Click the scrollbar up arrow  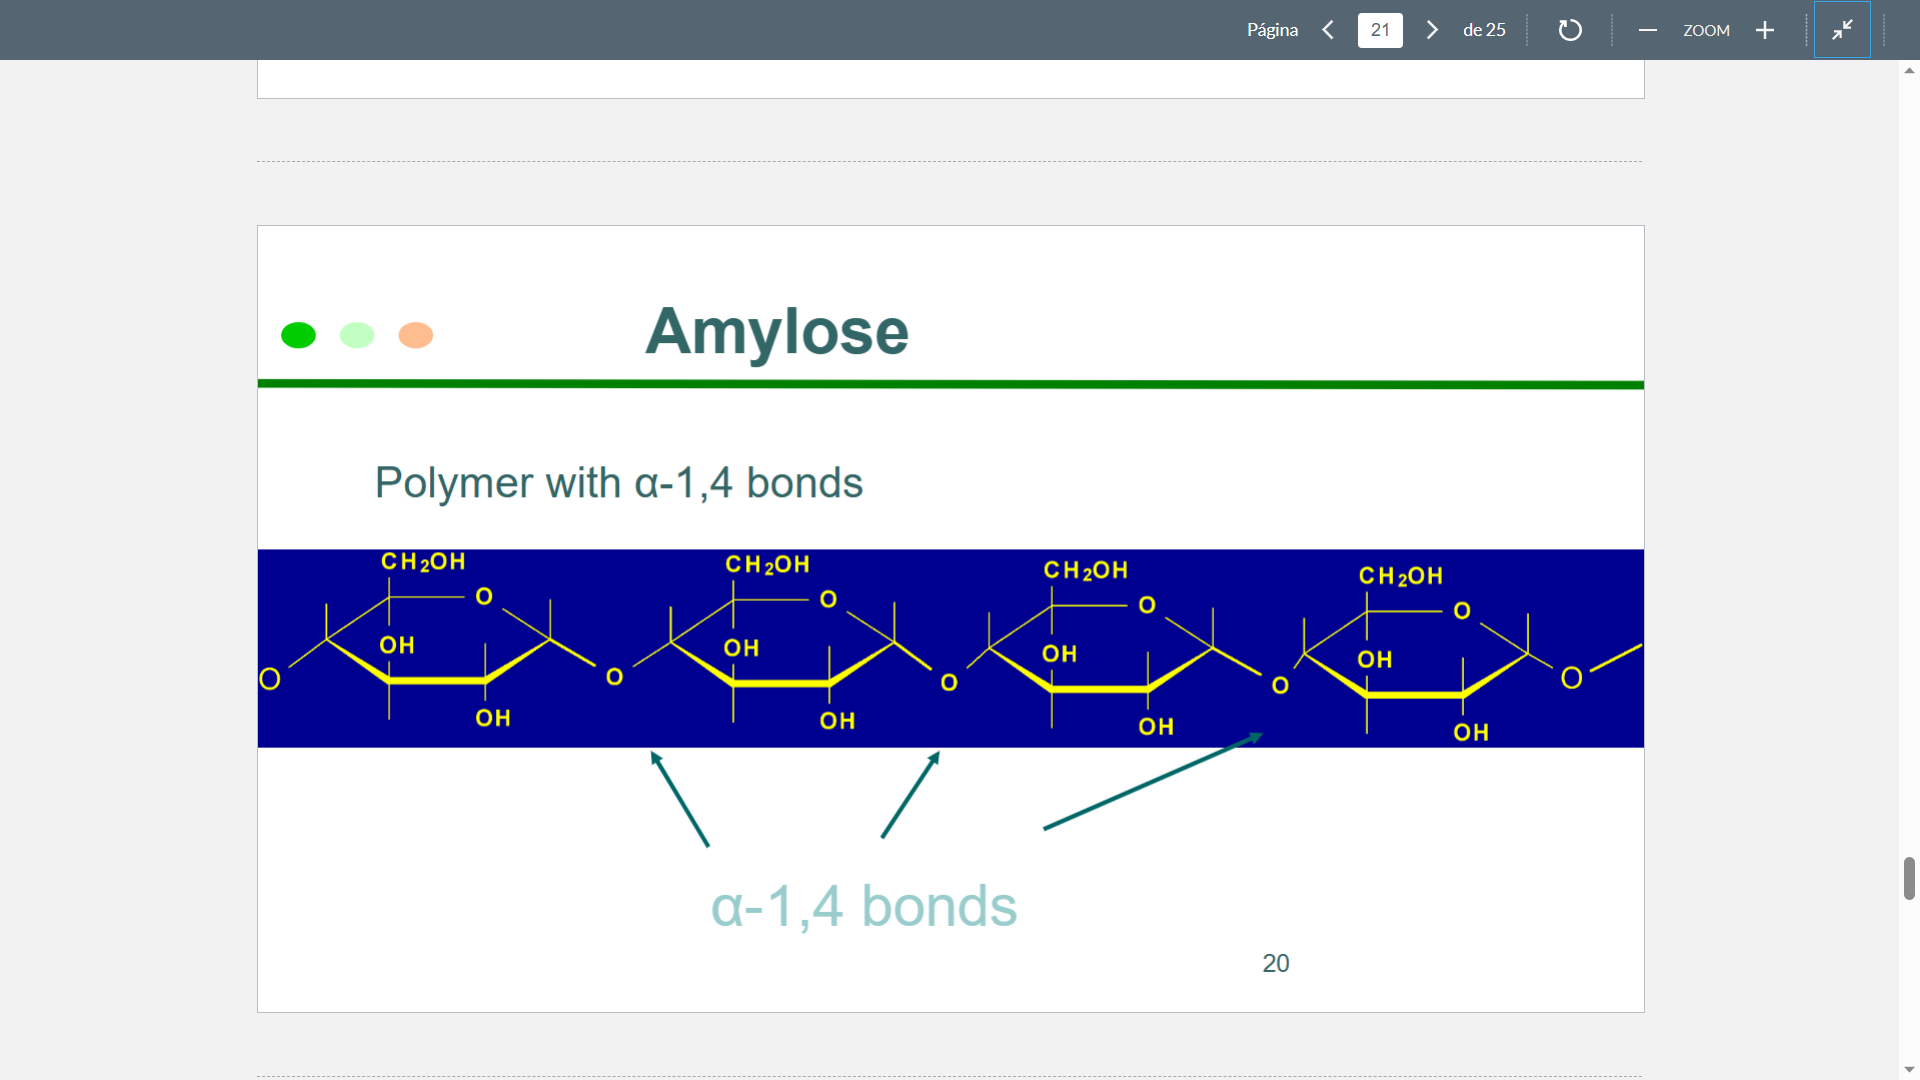click(1909, 70)
